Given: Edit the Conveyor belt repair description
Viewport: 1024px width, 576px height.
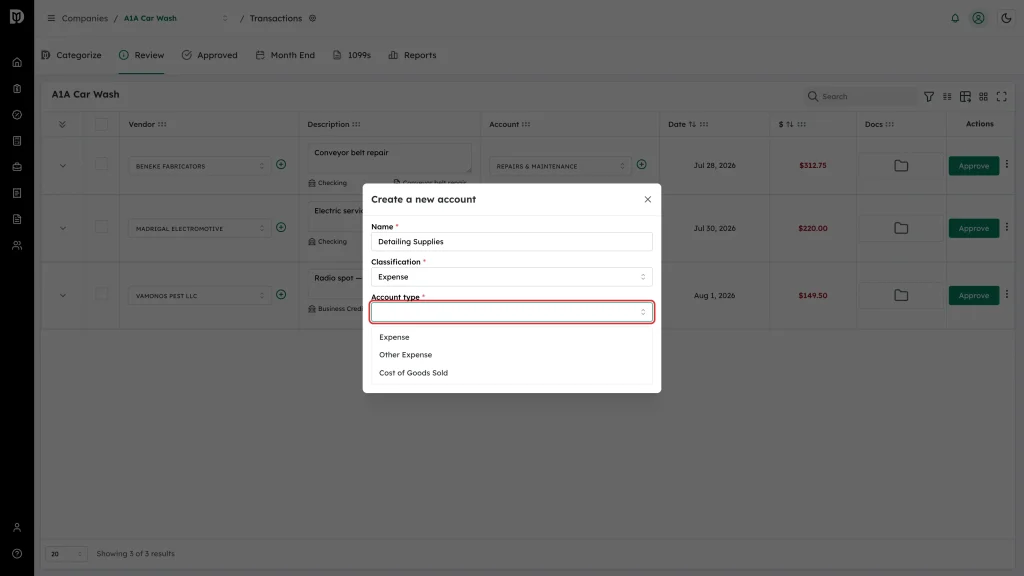Looking at the screenshot, I should tap(389, 158).
